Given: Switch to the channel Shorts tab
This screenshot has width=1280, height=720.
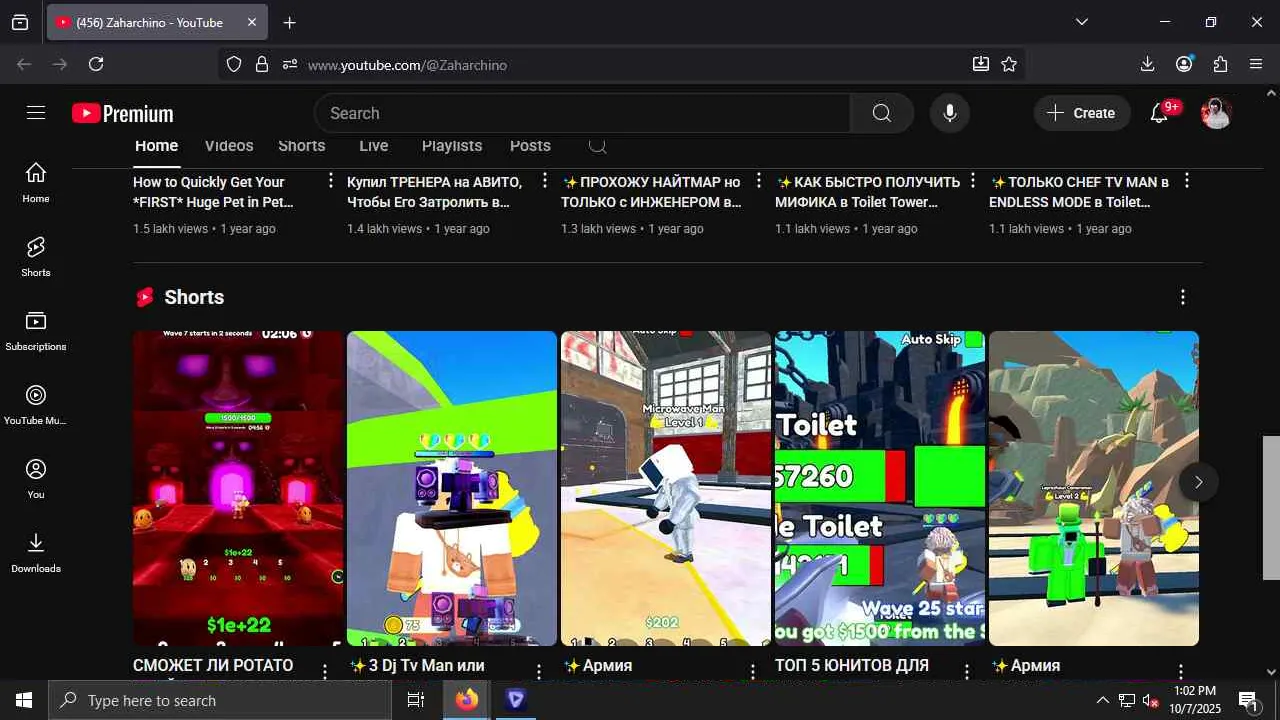Looking at the screenshot, I should (x=302, y=146).
